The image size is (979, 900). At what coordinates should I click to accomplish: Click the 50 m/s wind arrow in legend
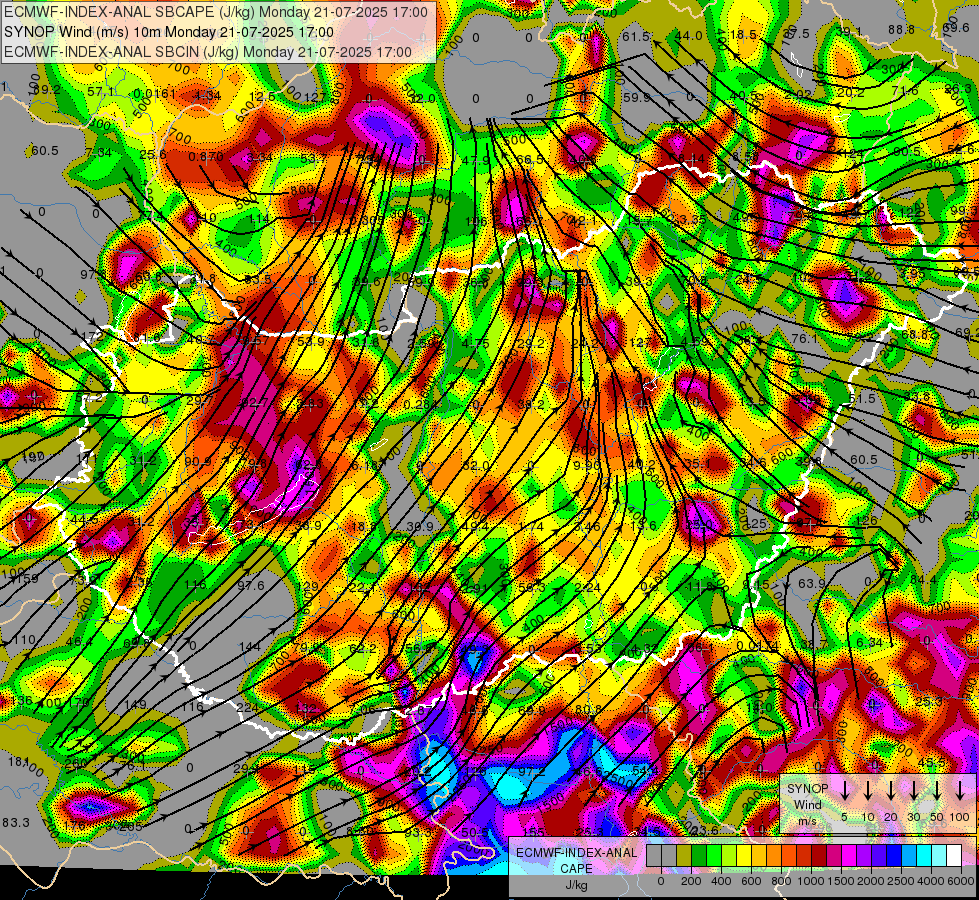(937, 791)
